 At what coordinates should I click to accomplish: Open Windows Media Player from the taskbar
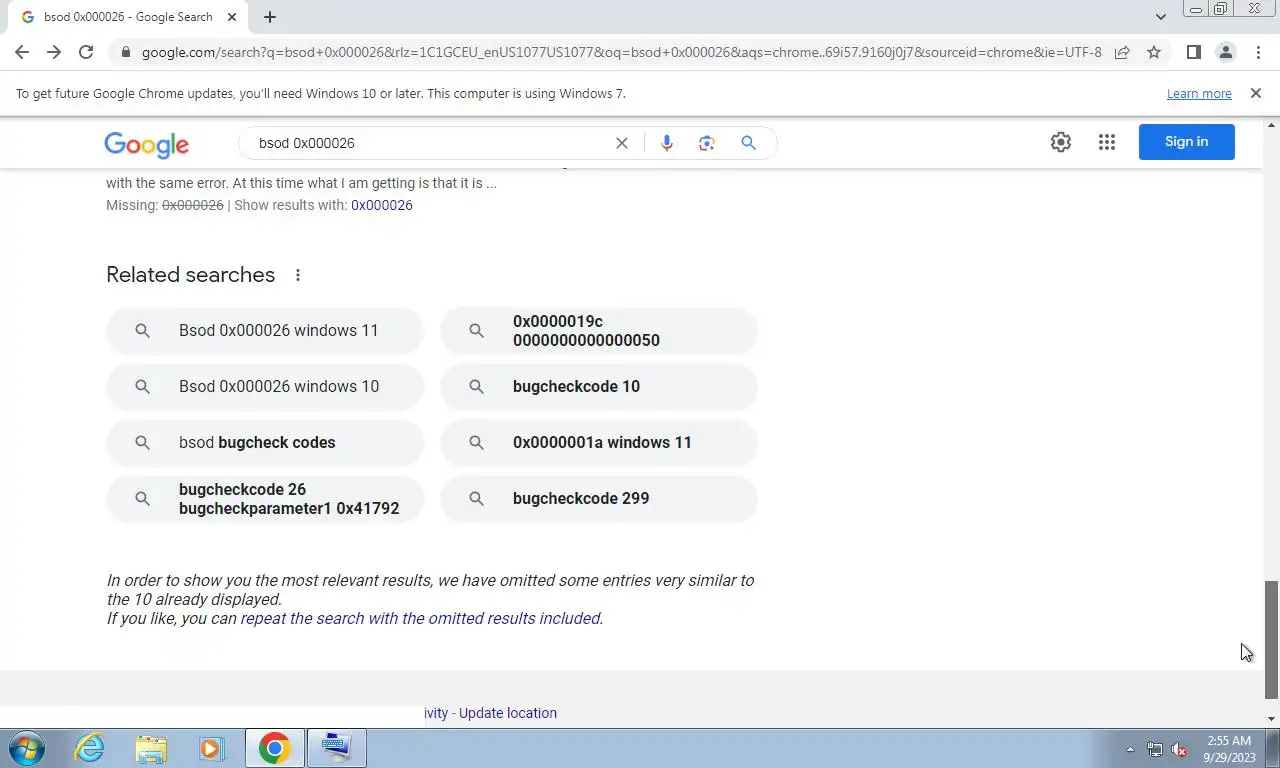click(211, 748)
